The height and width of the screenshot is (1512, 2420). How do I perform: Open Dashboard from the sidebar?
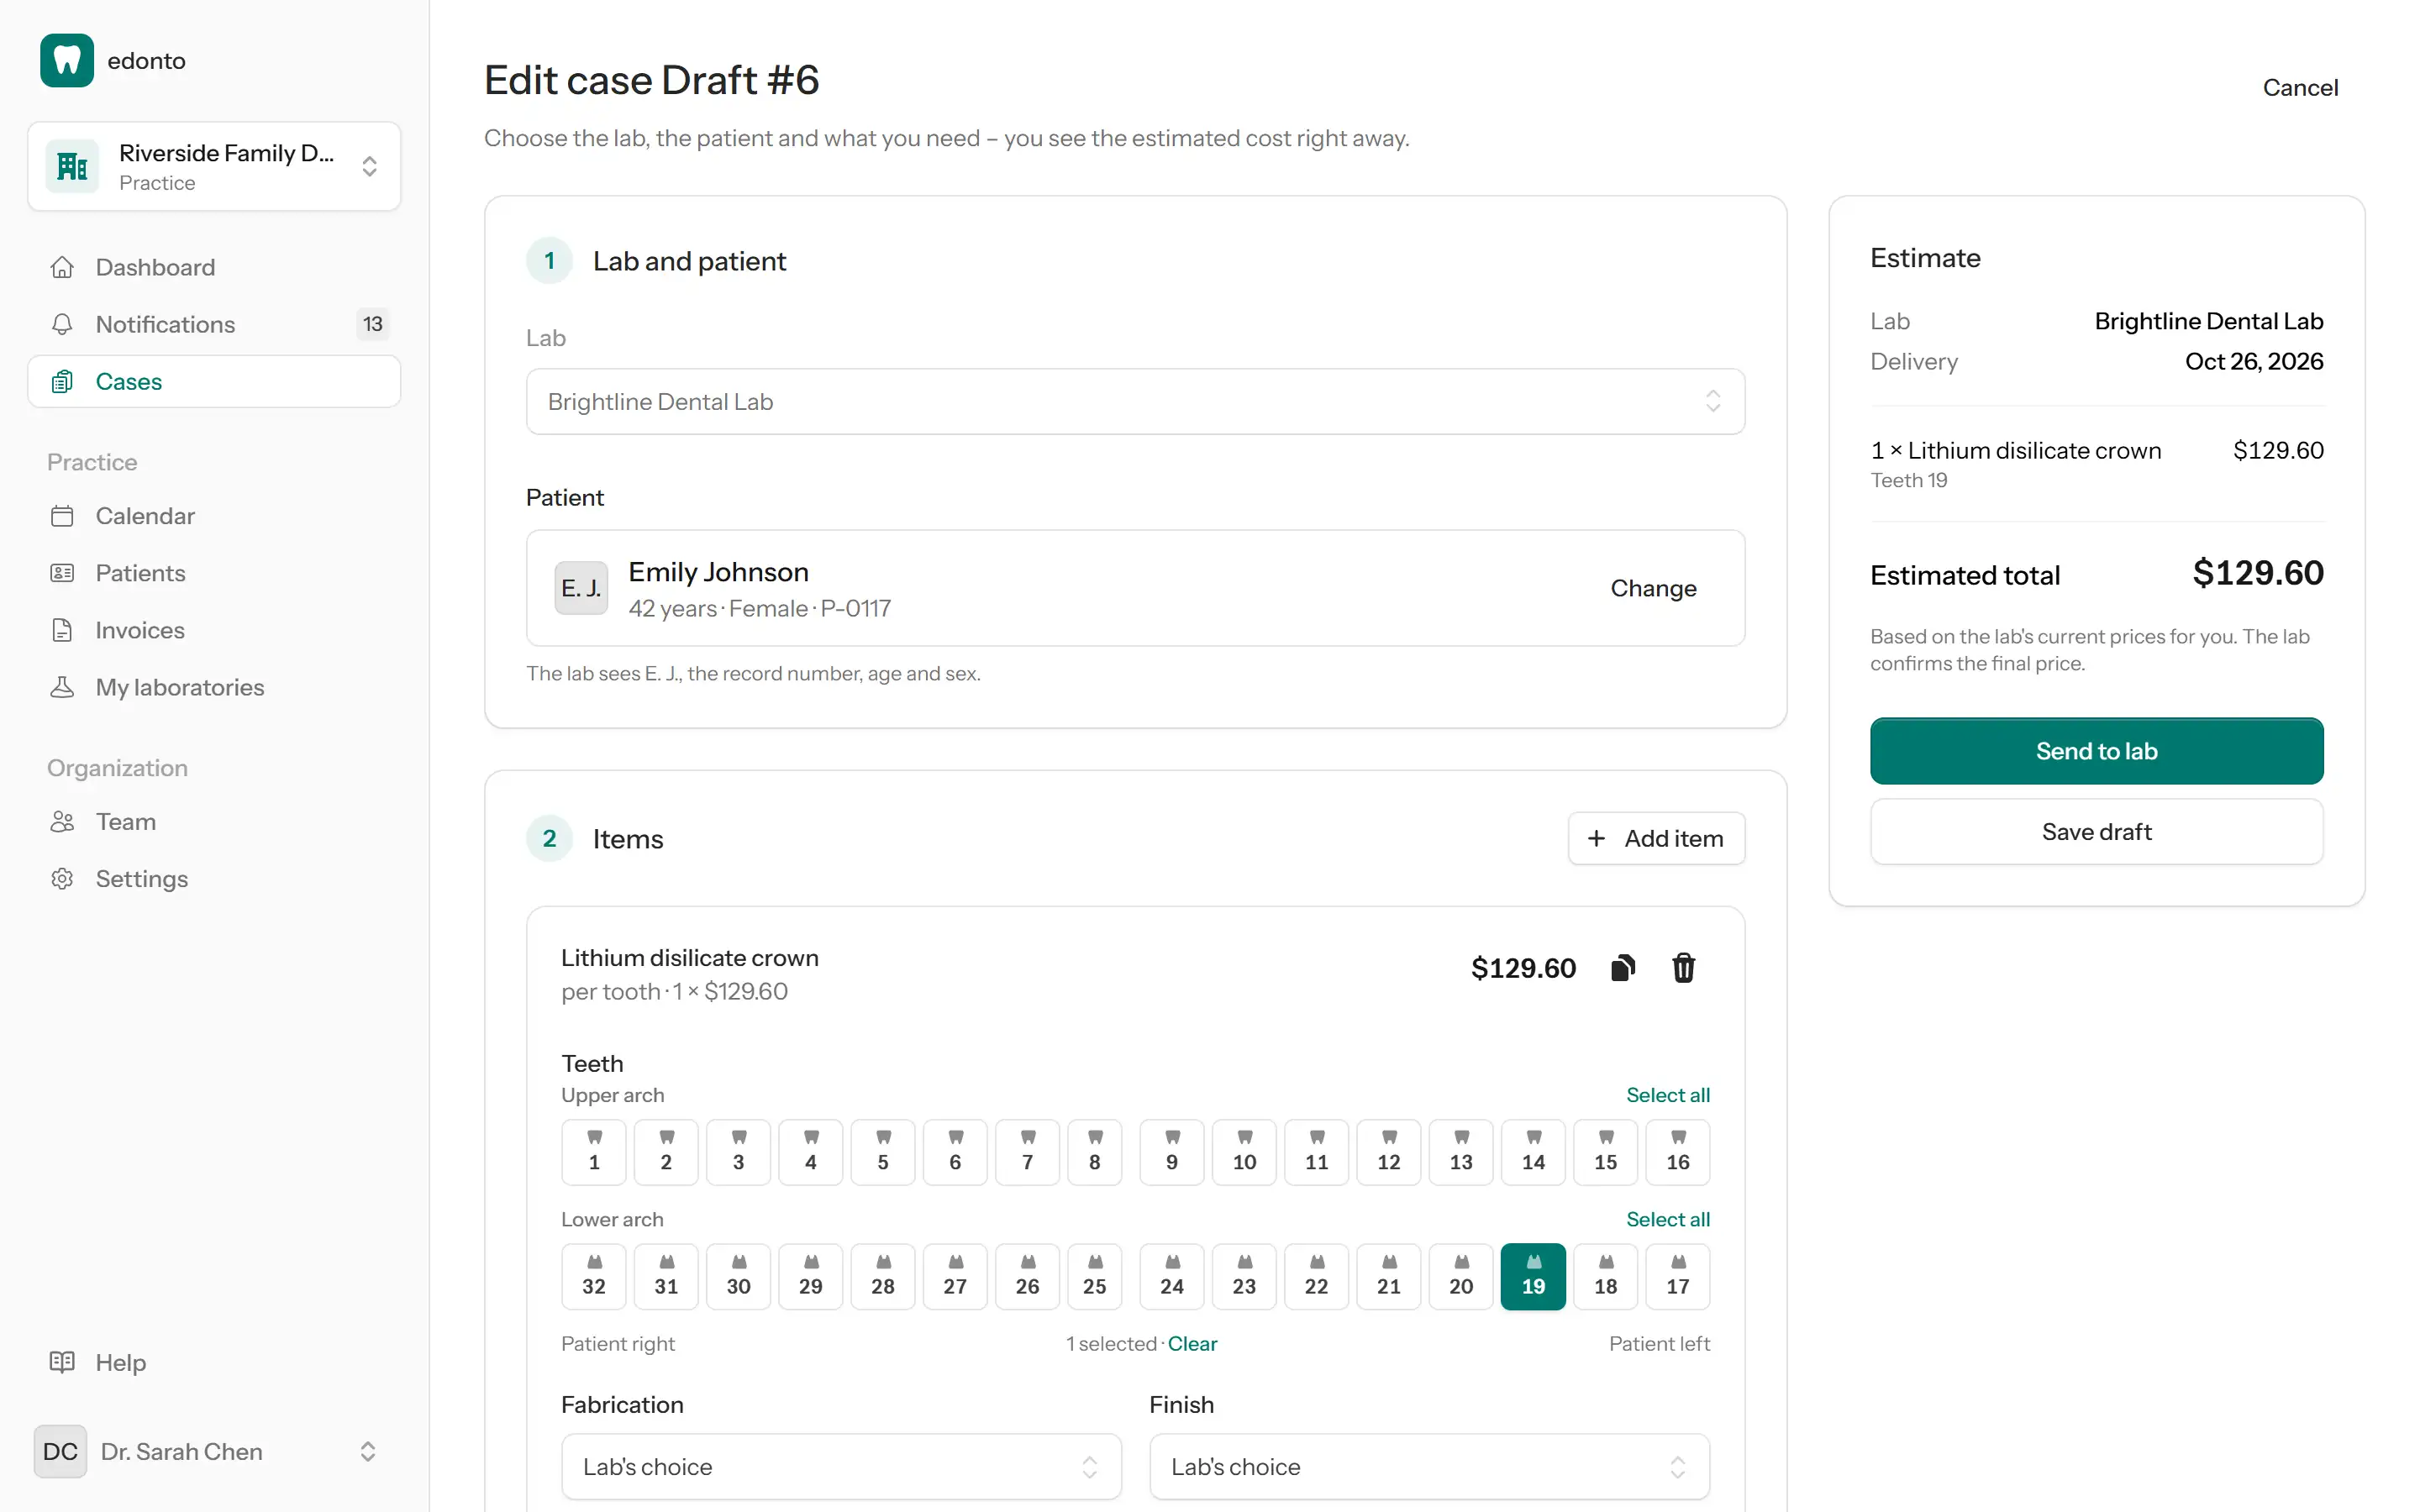click(214, 267)
